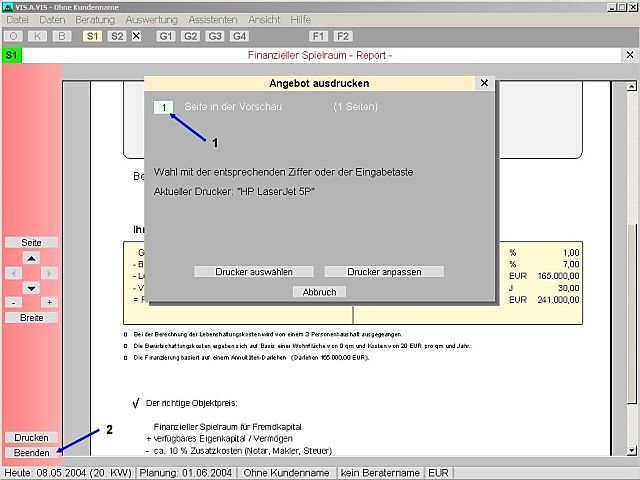
Task: Click the page number 1 field
Action: (x=163, y=106)
